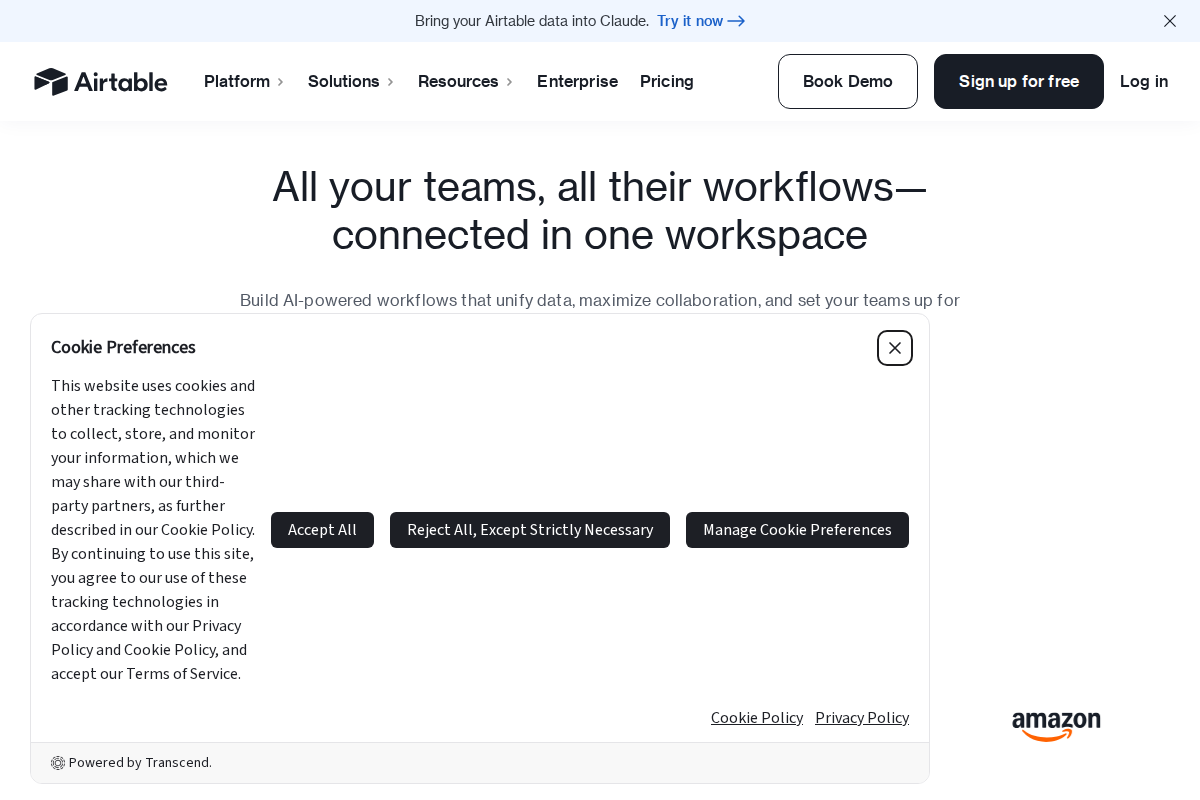The width and height of the screenshot is (1200, 800).
Task: Click the Amazon logo
Action: 1056,726
